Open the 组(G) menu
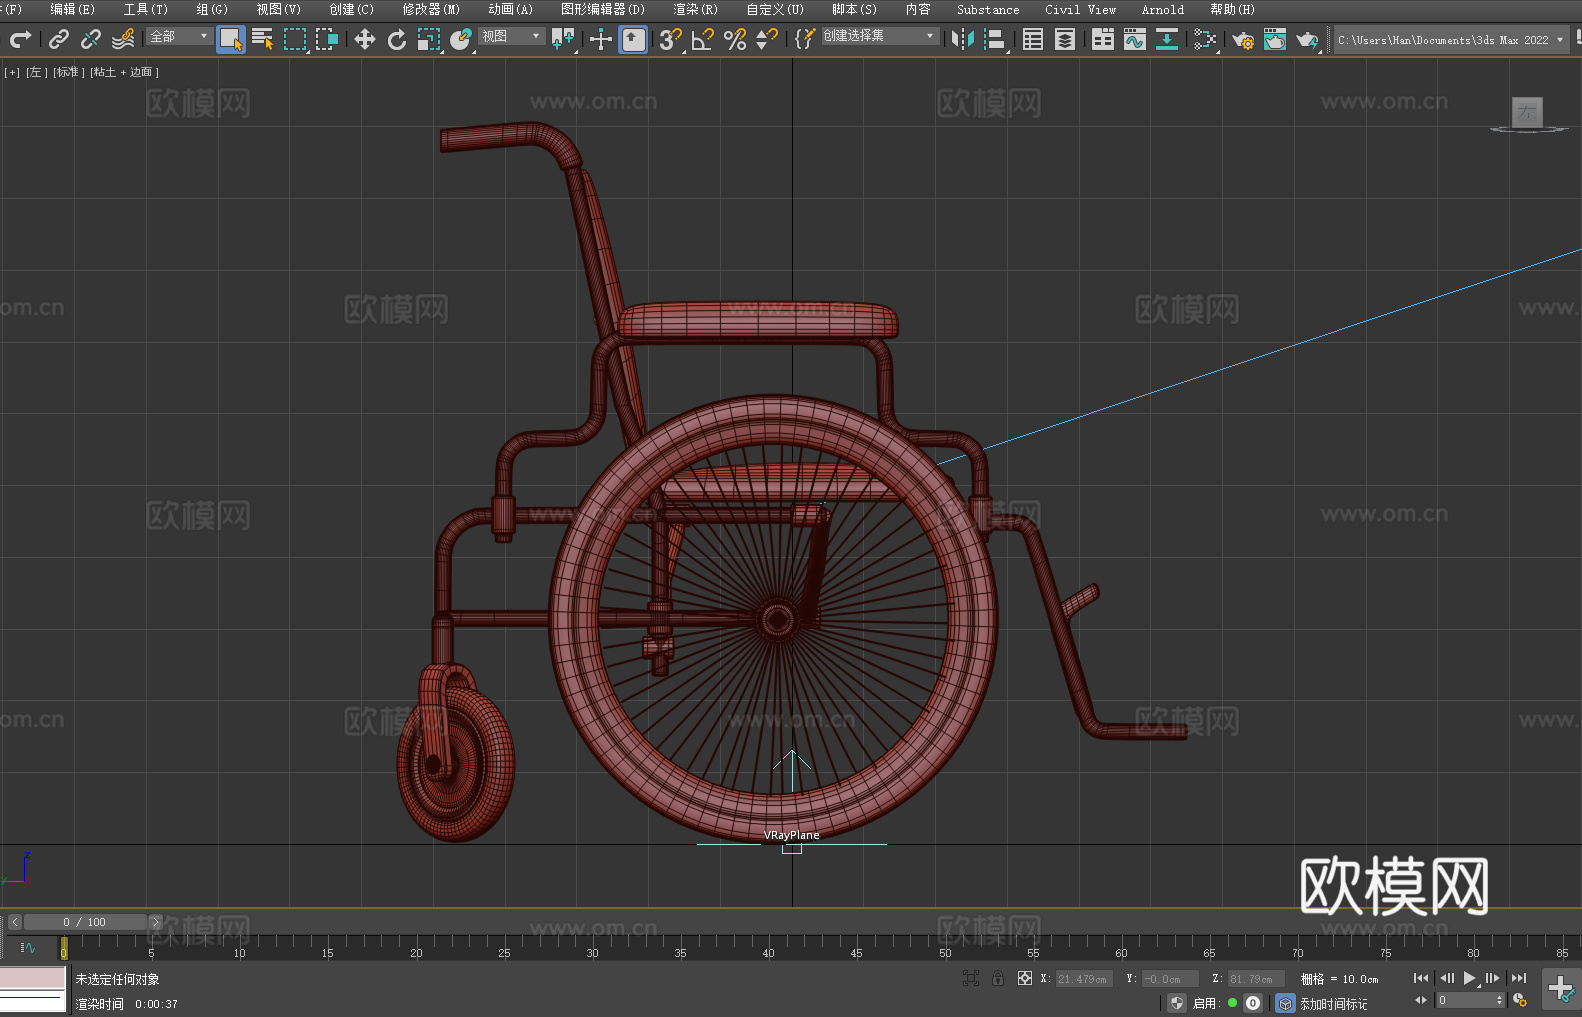The width and height of the screenshot is (1582, 1017). (x=212, y=9)
